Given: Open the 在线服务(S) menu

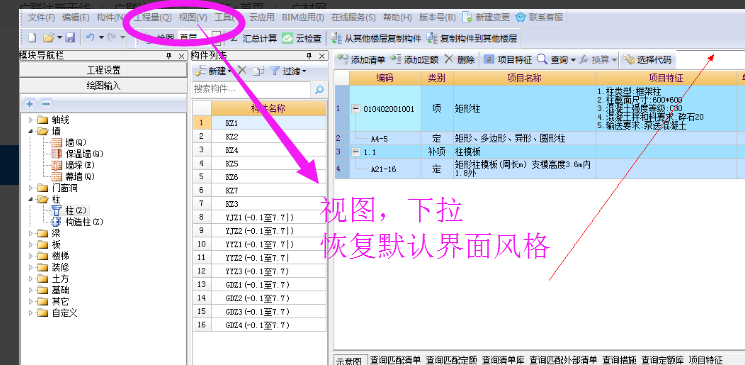Looking at the screenshot, I should pos(353,18).
